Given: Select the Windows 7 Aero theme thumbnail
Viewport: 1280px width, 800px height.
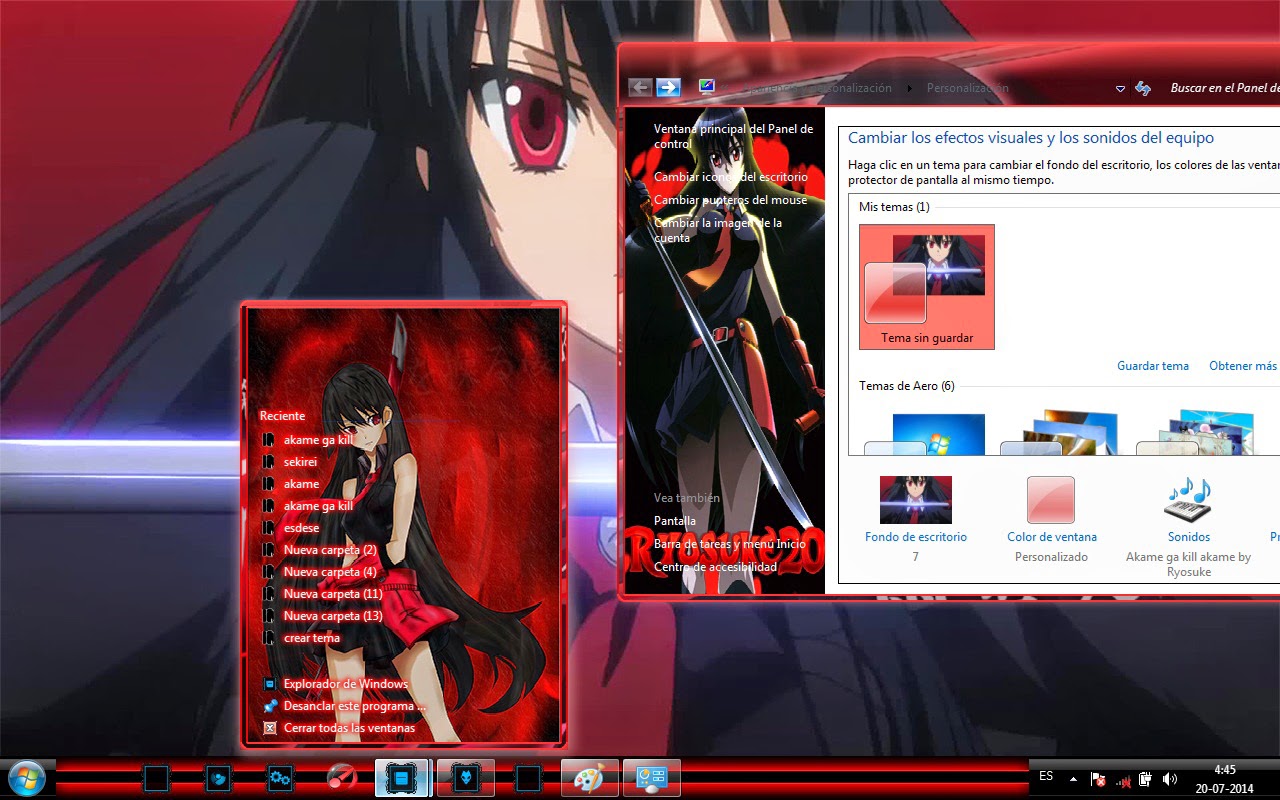Looking at the screenshot, I should [925, 433].
